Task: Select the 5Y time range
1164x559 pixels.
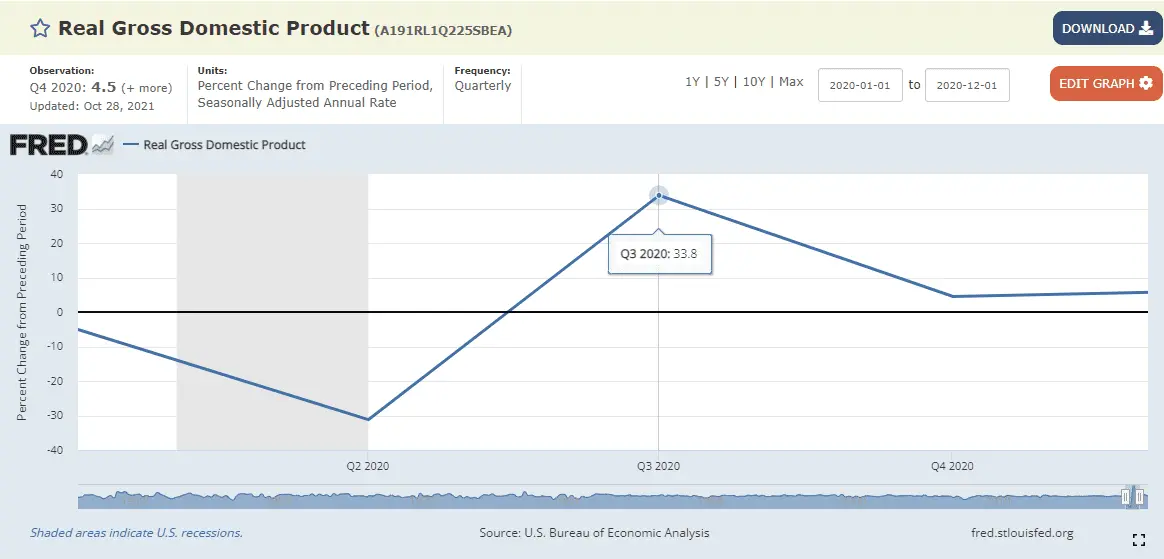Action: click(720, 82)
